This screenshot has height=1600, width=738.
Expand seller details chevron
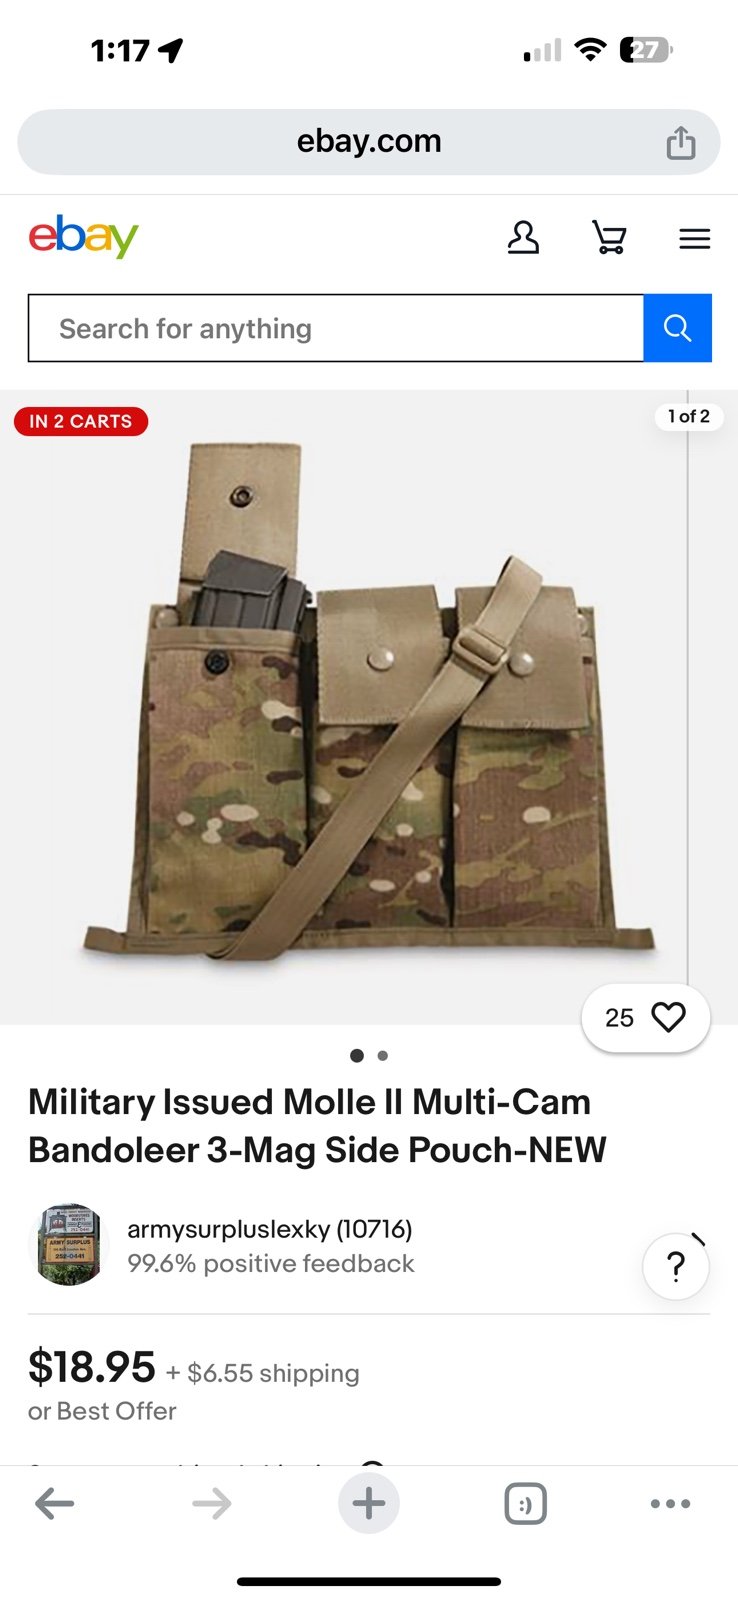pos(699,1240)
